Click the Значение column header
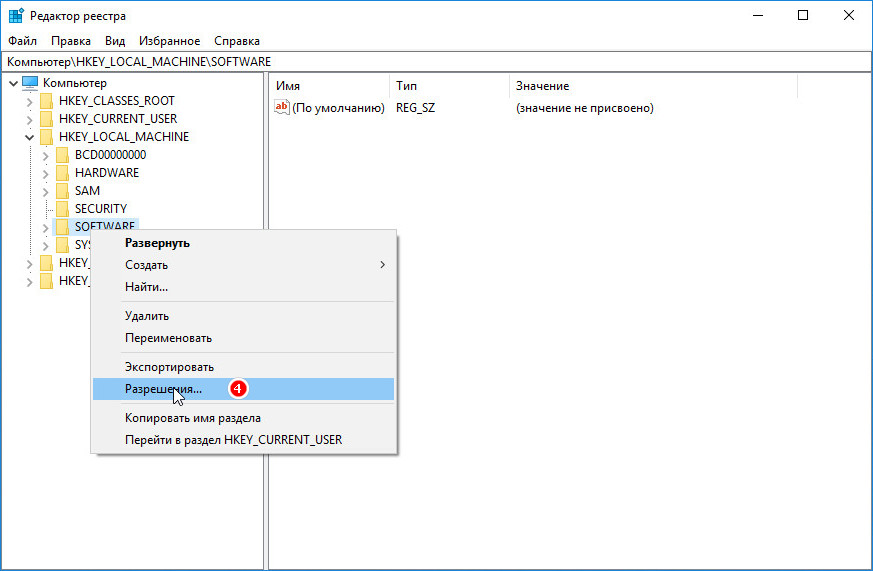The image size is (873, 571). coord(654,86)
